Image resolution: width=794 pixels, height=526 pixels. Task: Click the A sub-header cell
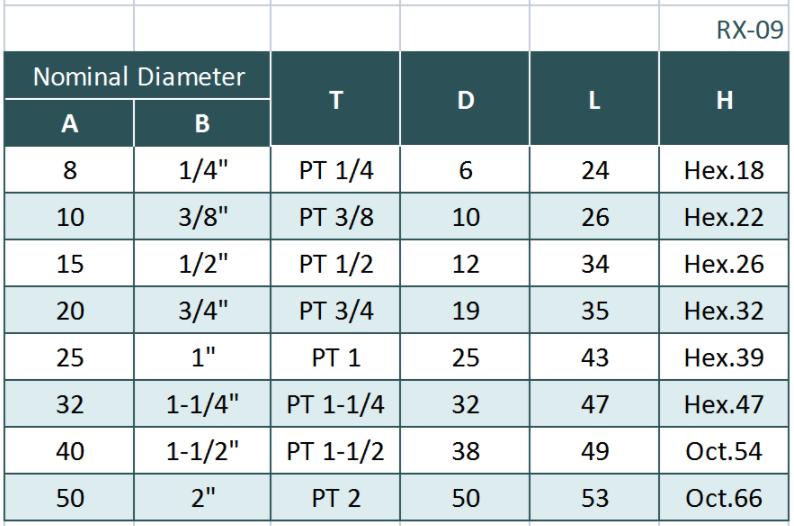[70, 124]
